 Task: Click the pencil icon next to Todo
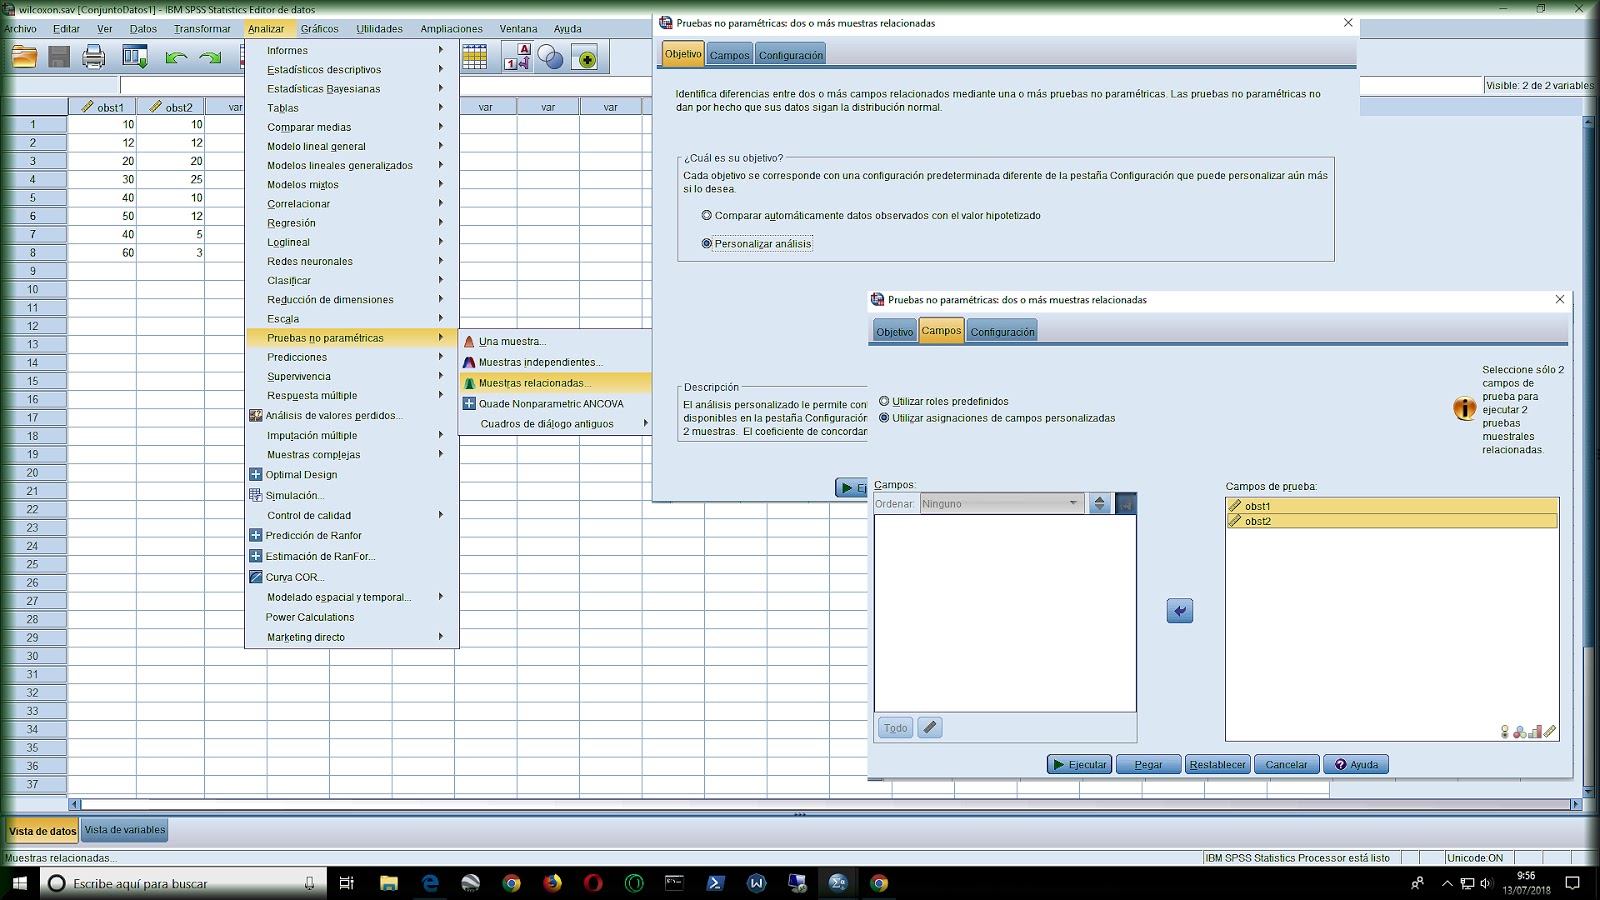[929, 728]
